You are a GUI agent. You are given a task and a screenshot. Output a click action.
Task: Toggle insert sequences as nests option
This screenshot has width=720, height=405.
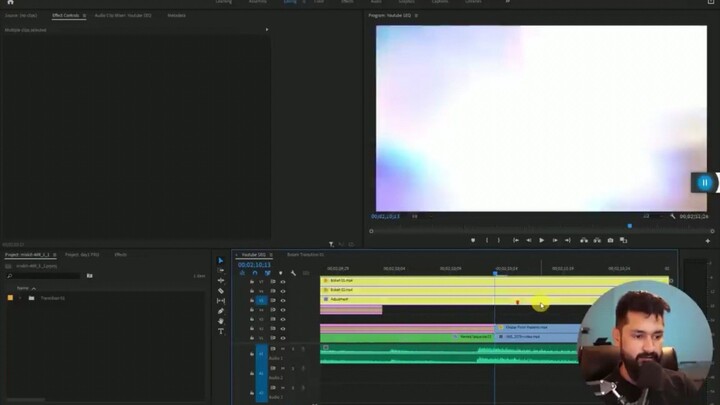point(242,273)
